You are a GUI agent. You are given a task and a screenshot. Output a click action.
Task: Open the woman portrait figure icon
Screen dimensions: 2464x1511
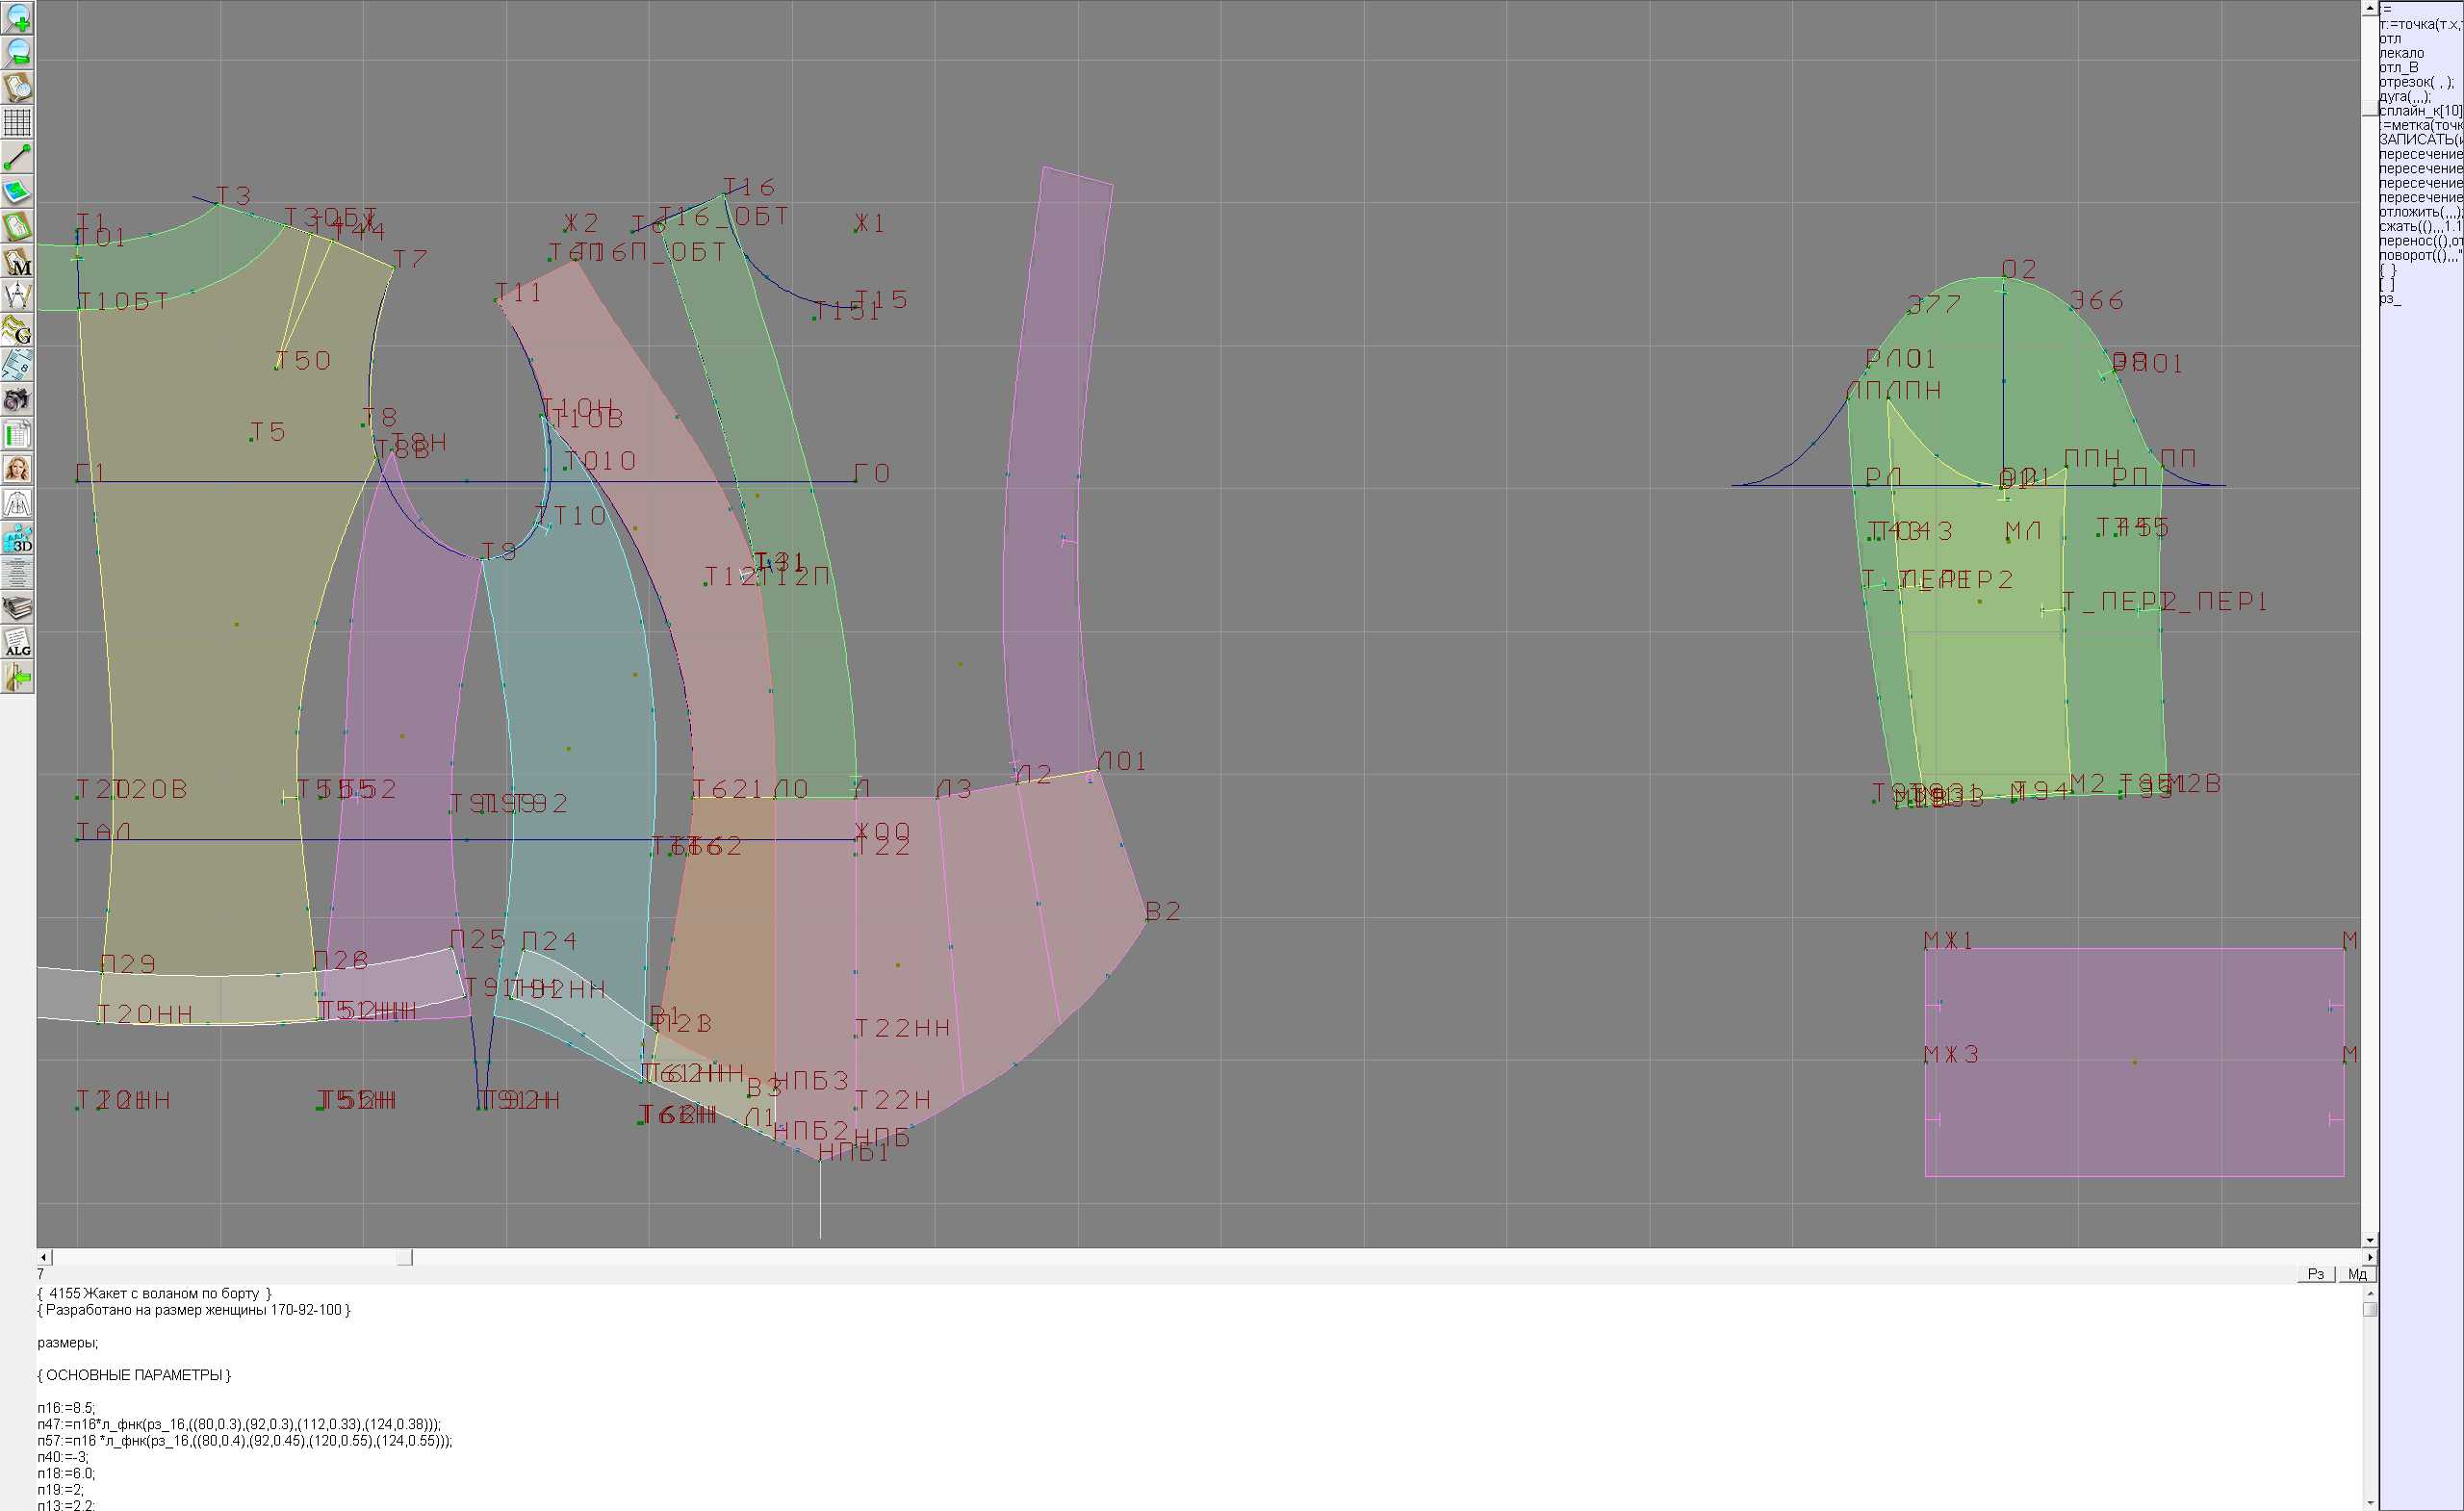[18, 469]
